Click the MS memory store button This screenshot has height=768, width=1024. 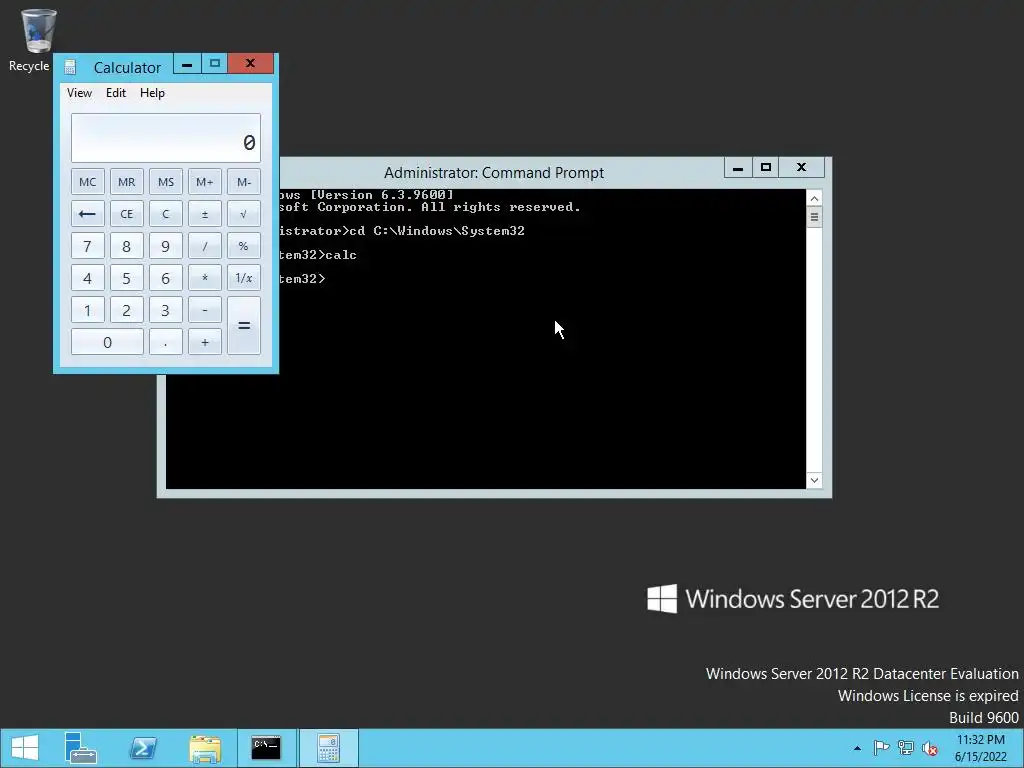pos(166,182)
